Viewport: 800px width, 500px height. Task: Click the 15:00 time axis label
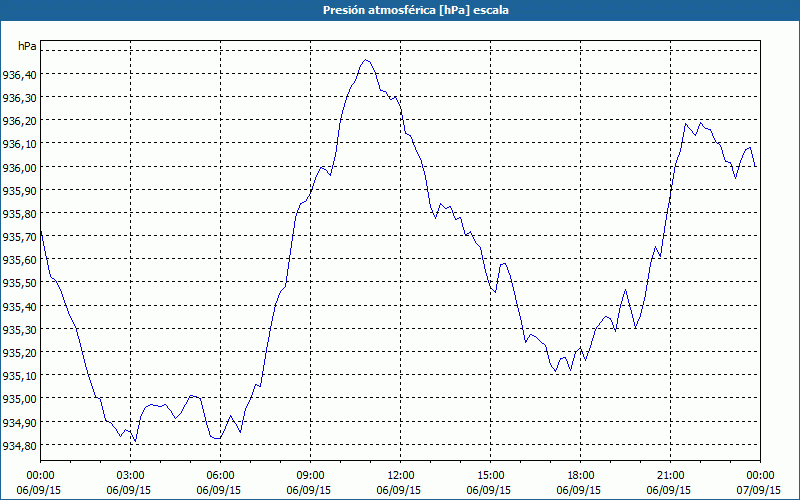click(490, 476)
